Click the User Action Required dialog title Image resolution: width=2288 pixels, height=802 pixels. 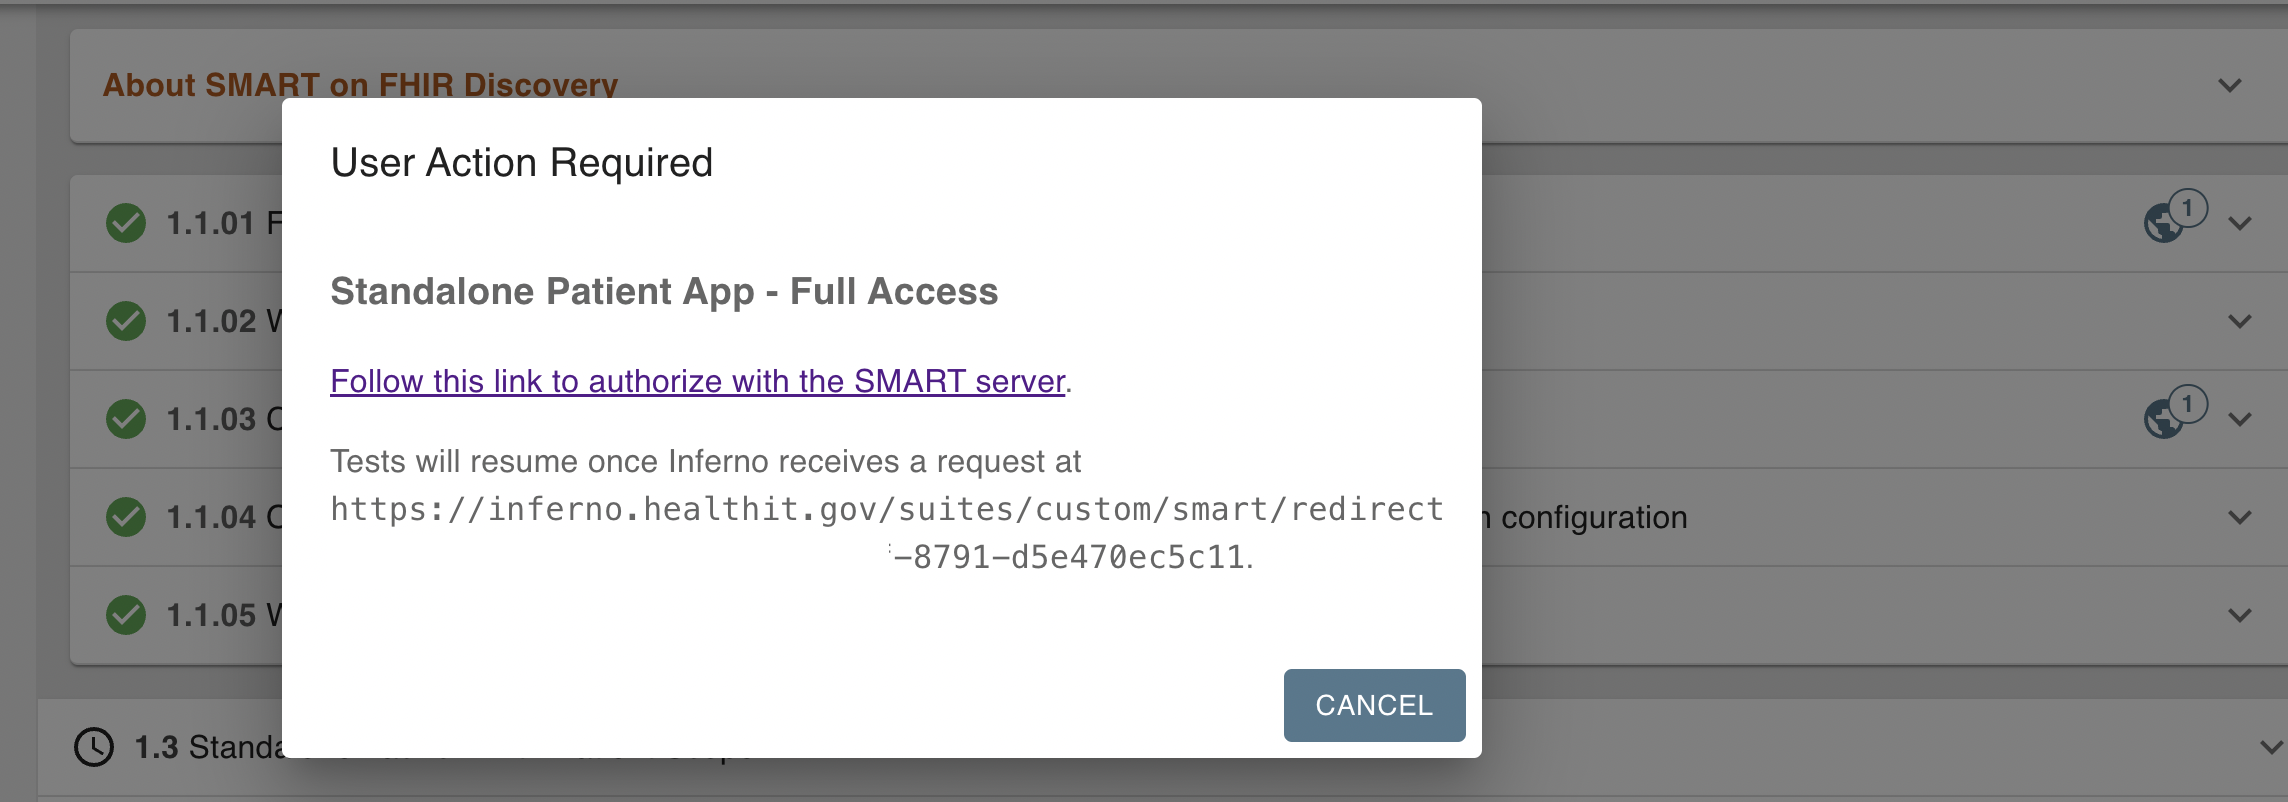point(521,161)
